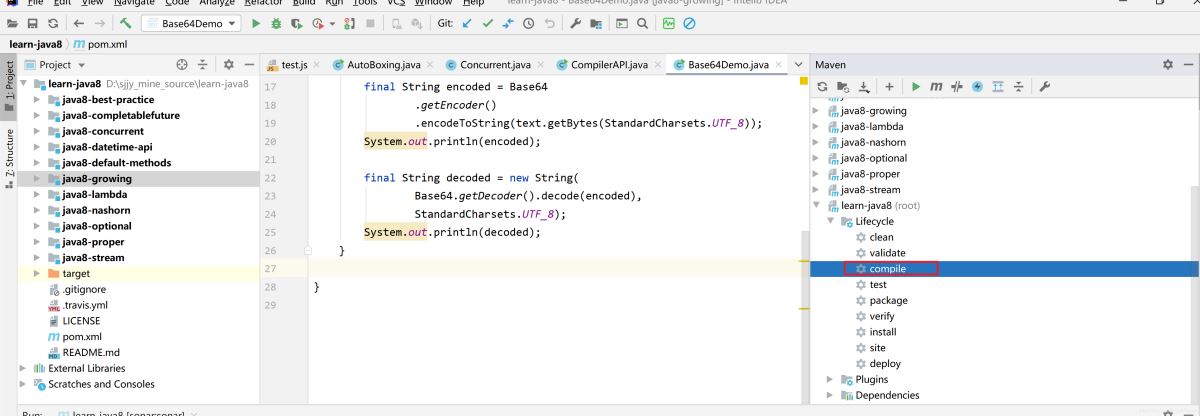Click the Git update project blue arrow
This screenshot has width=1200, height=416.
pos(466,23)
